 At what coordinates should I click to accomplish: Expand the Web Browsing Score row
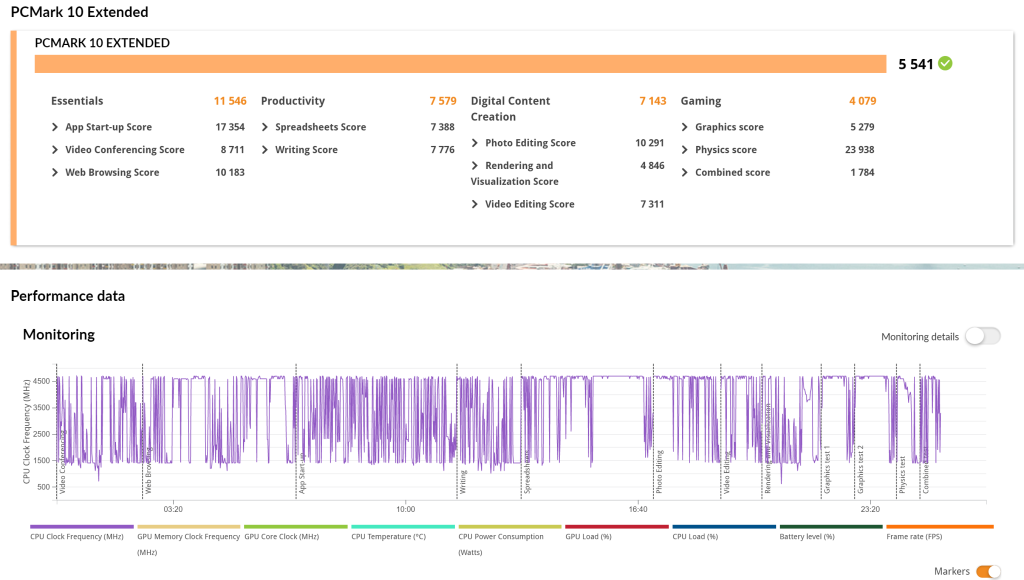point(55,173)
